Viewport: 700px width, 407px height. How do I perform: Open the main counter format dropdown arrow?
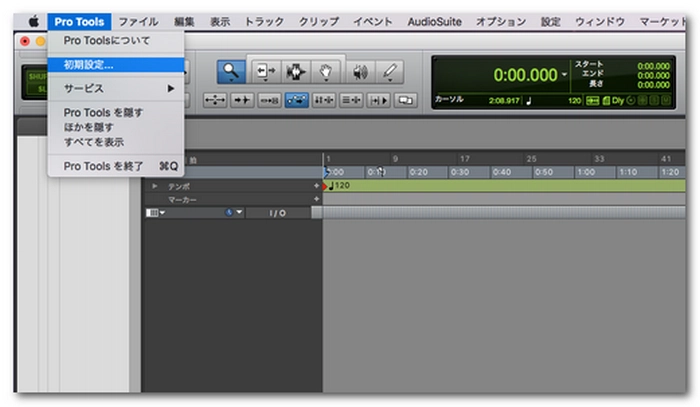(x=564, y=75)
